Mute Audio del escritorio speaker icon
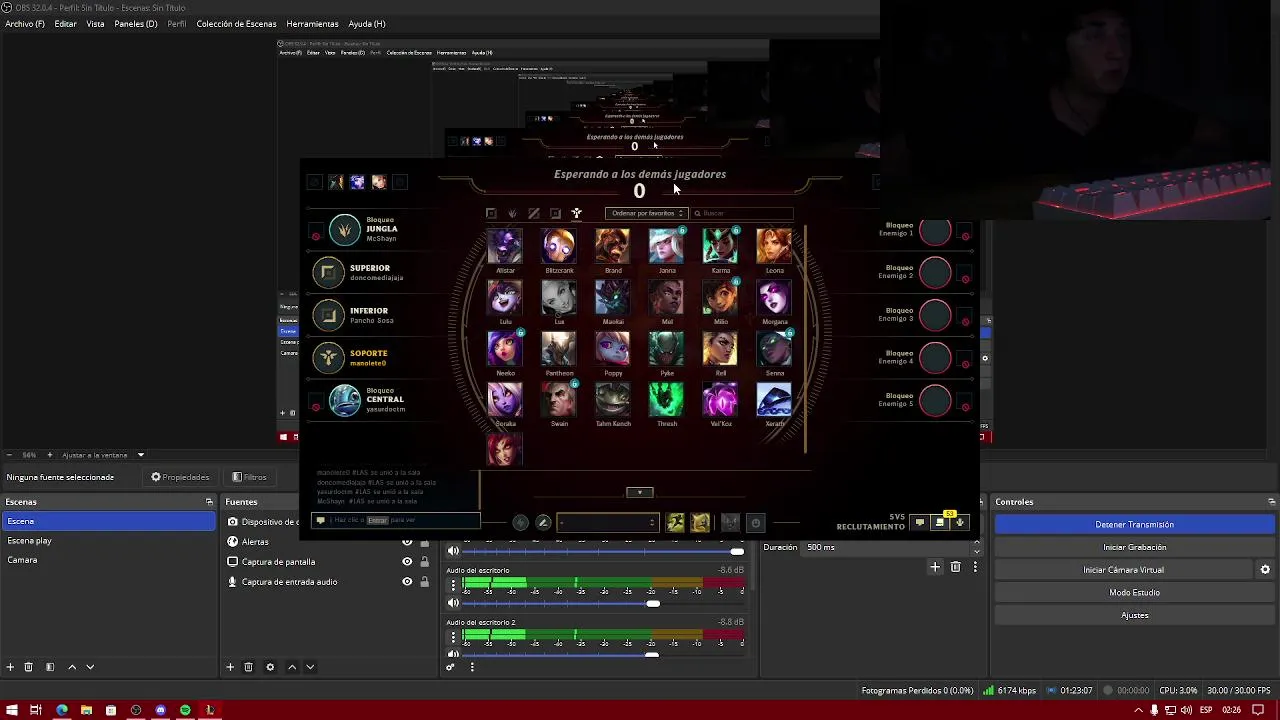The height and width of the screenshot is (720, 1280). pyautogui.click(x=453, y=603)
